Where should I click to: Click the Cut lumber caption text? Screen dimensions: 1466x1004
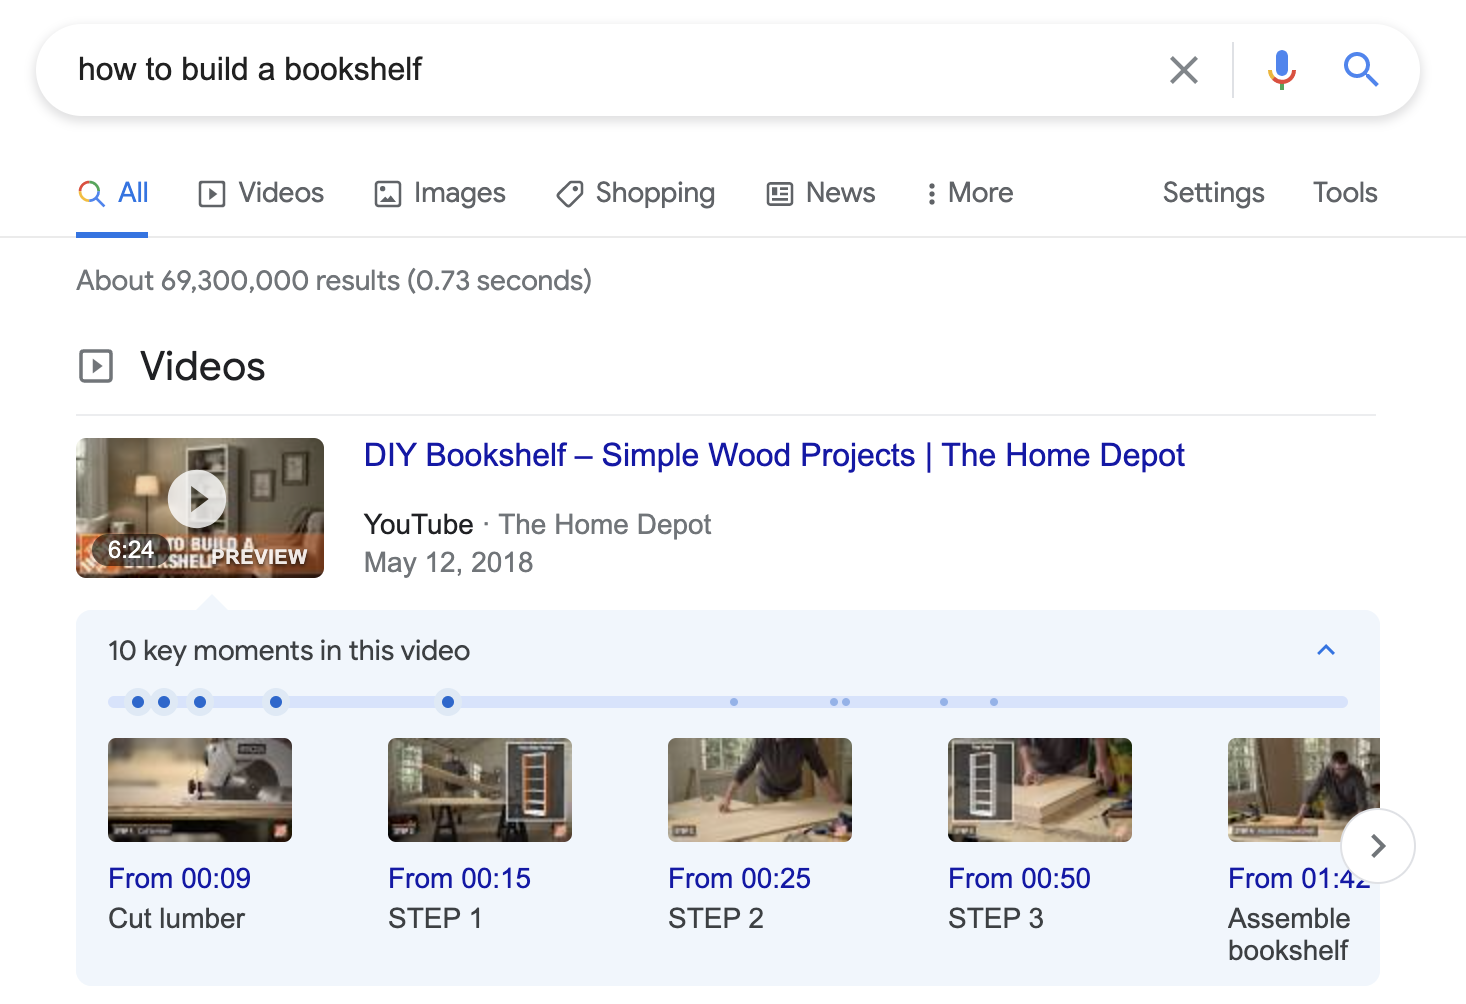(x=177, y=918)
